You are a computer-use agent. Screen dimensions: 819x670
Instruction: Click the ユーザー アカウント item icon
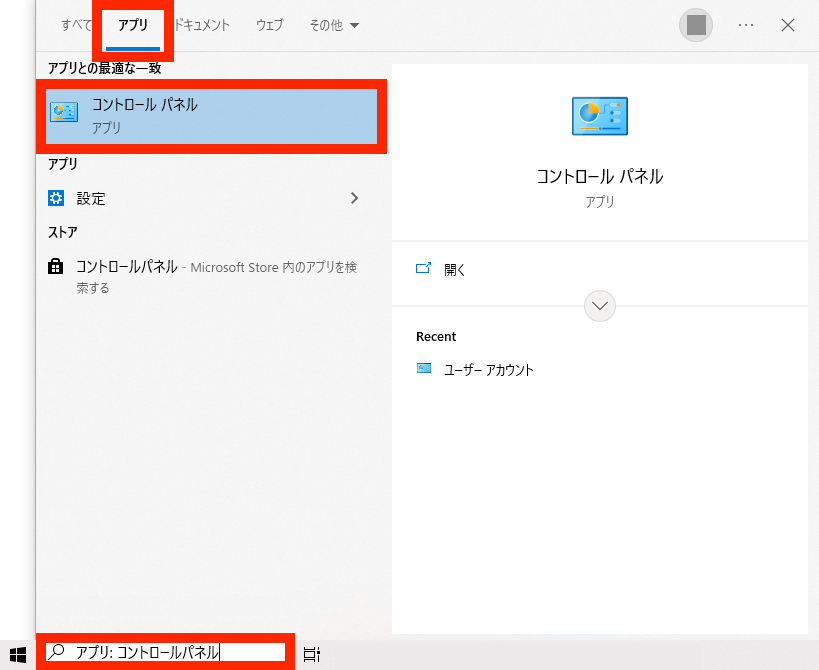pyautogui.click(x=424, y=368)
